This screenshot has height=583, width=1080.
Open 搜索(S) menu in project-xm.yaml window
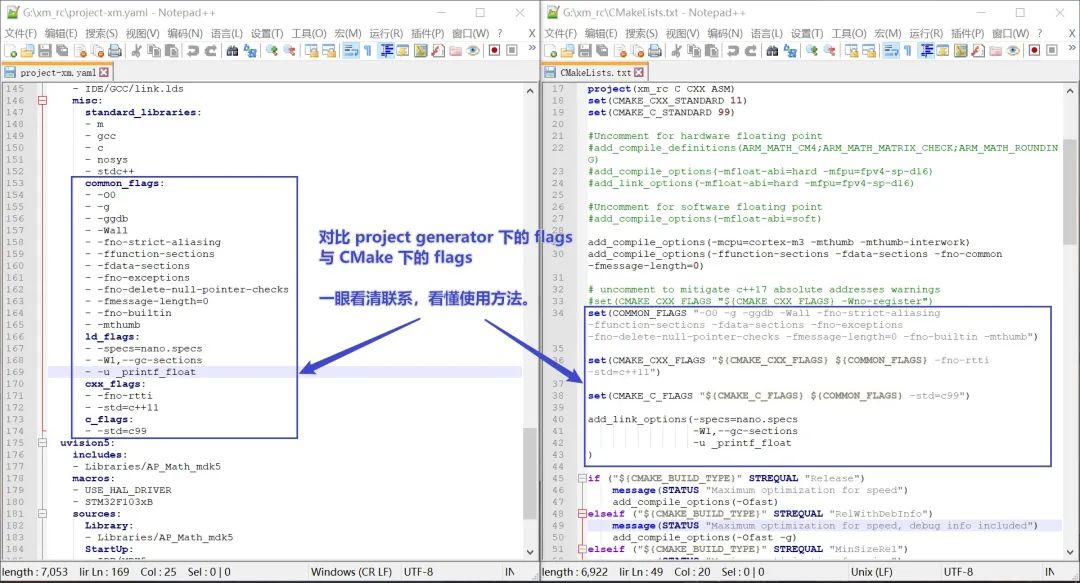click(x=101, y=33)
